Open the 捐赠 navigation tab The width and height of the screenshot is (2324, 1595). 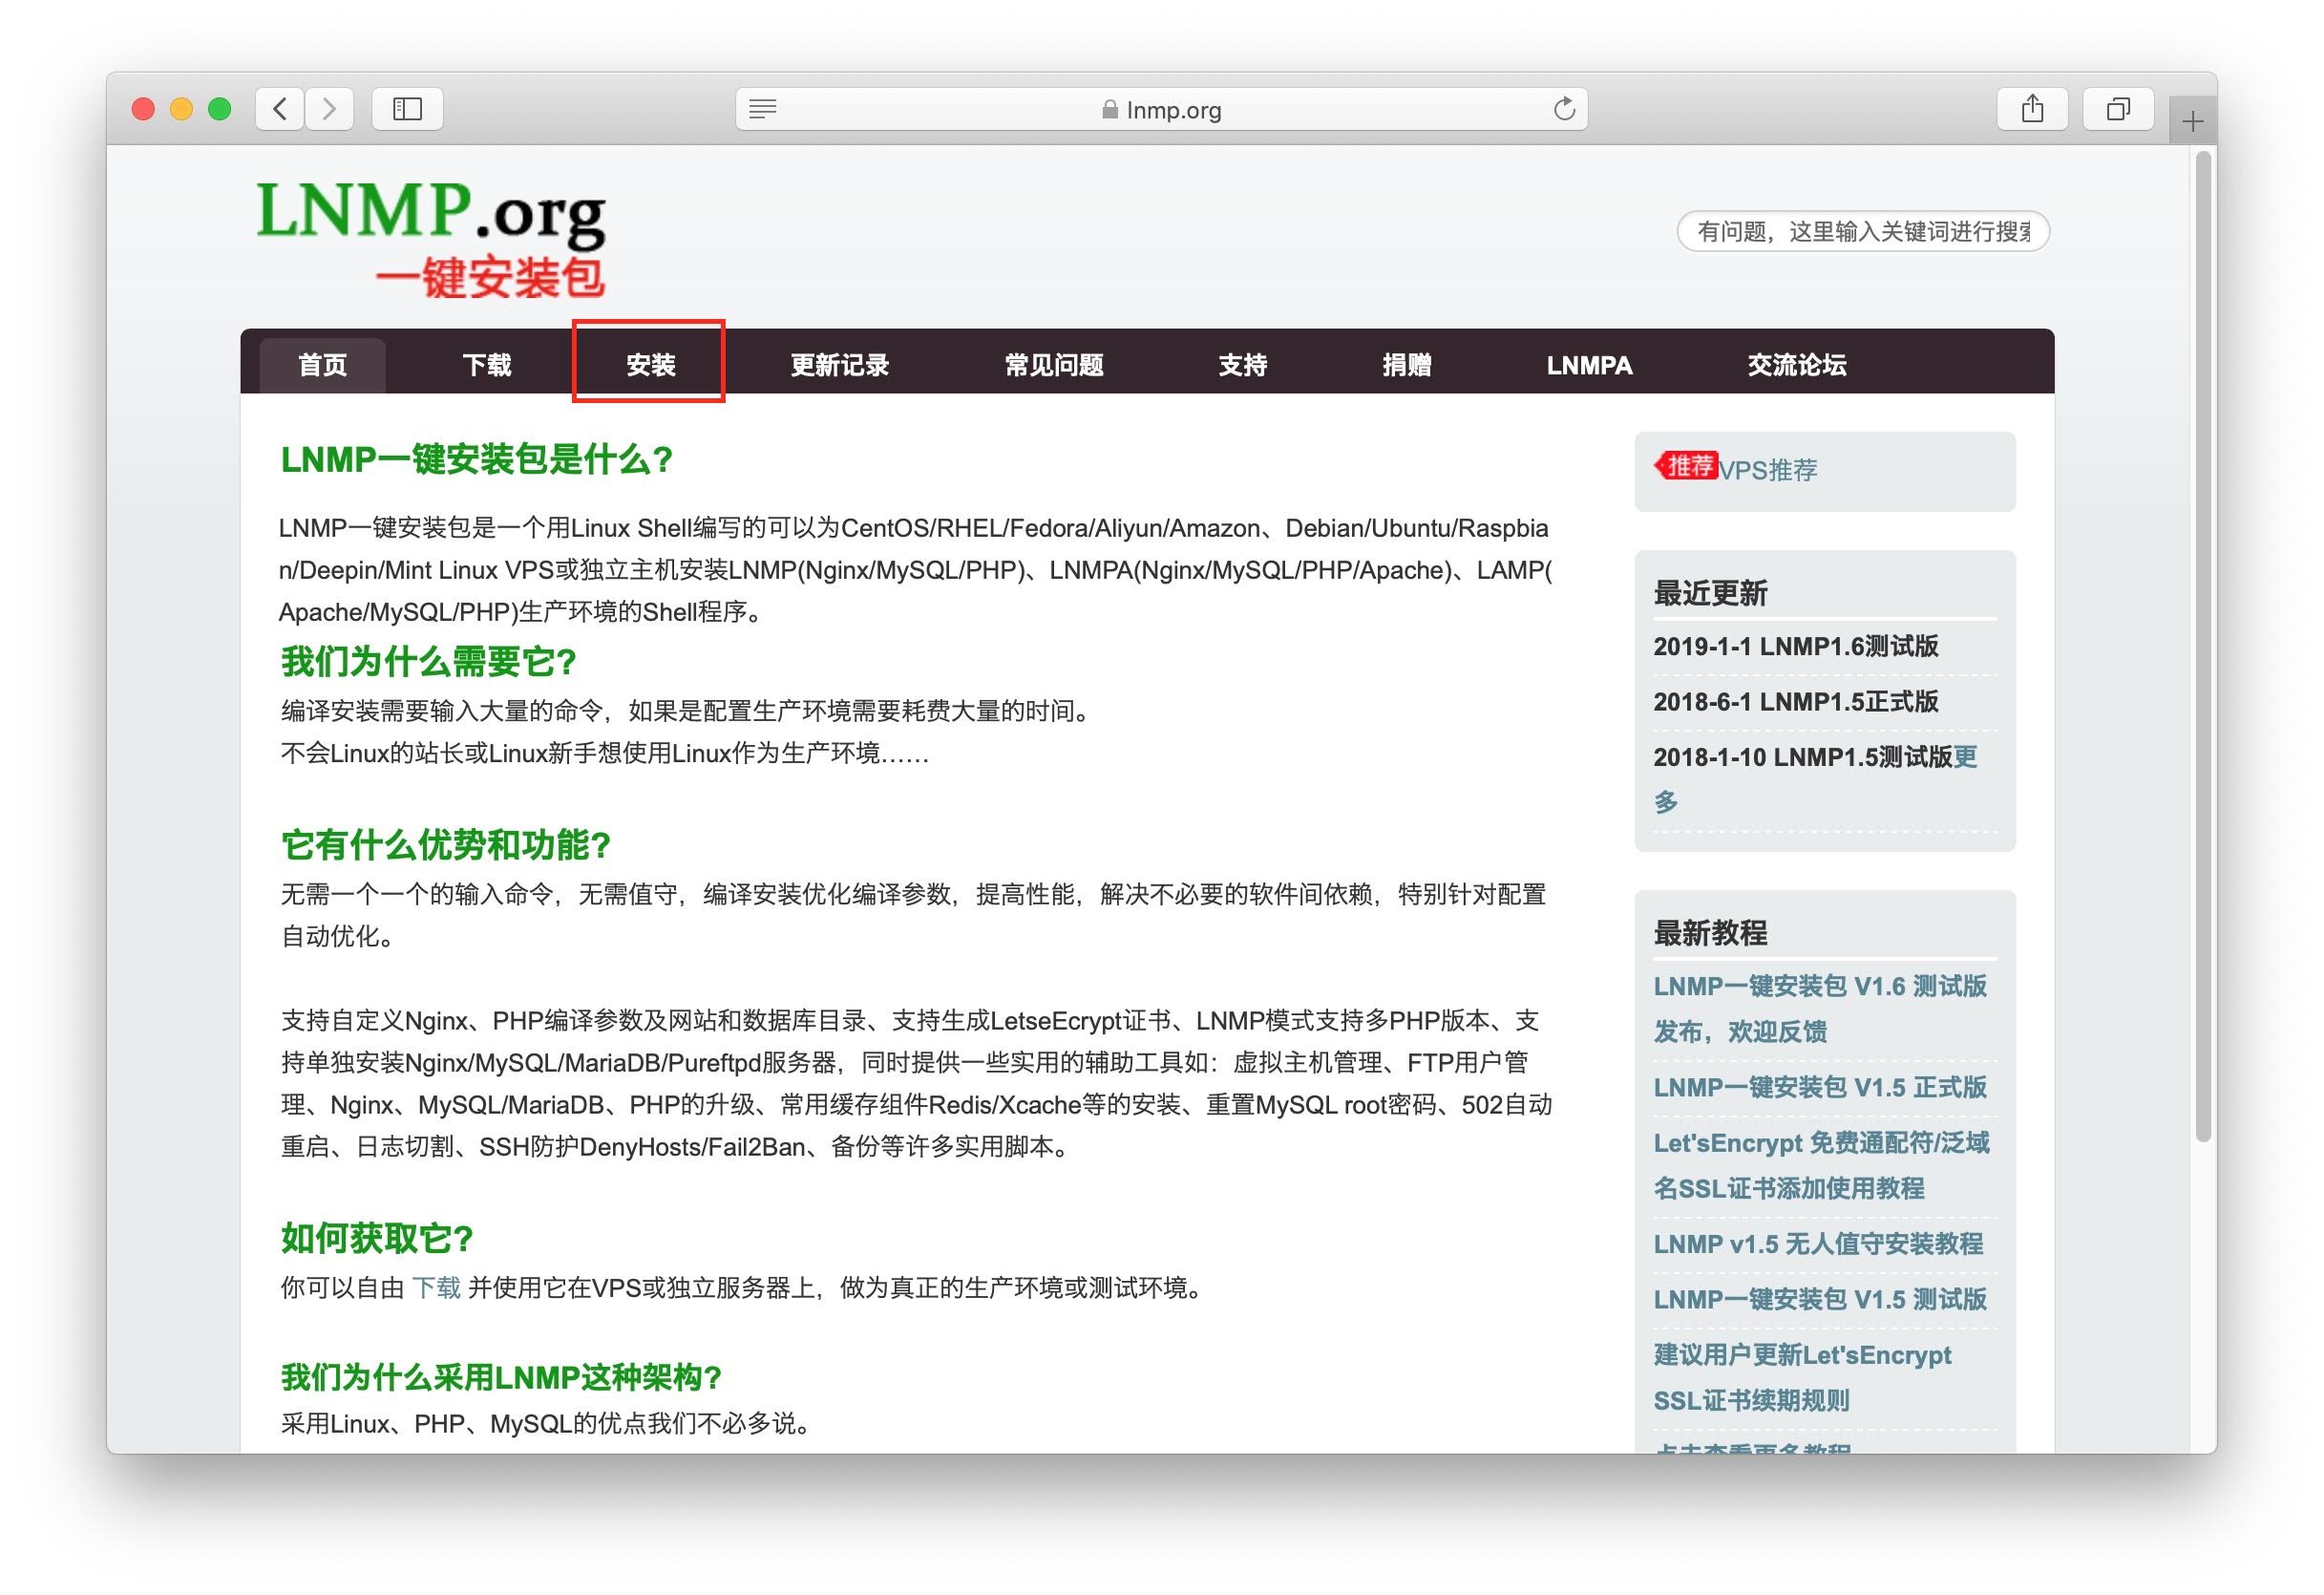(x=1407, y=365)
